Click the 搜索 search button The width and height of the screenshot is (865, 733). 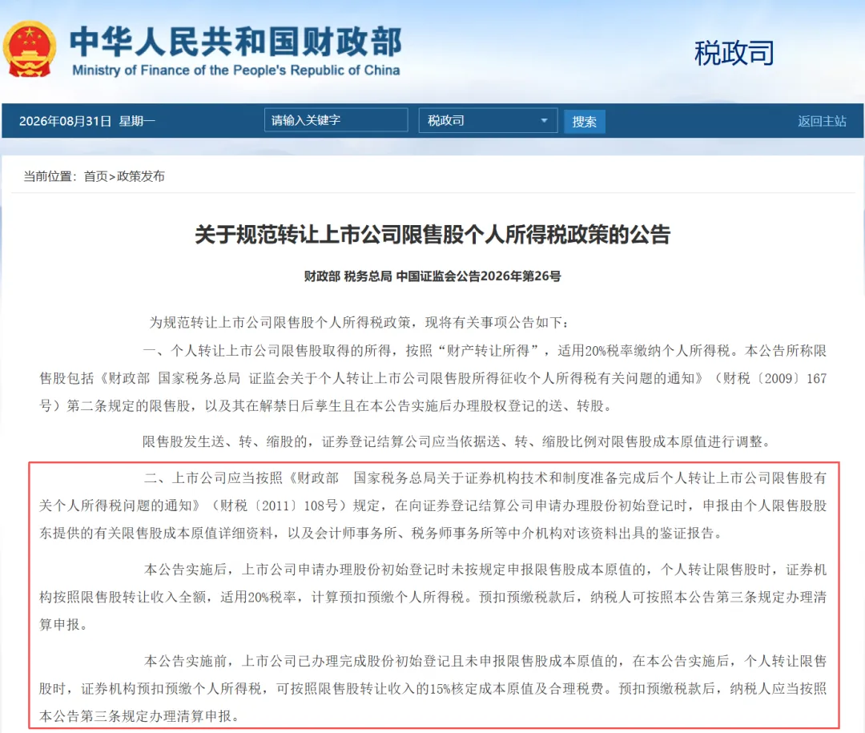click(x=584, y=121)
